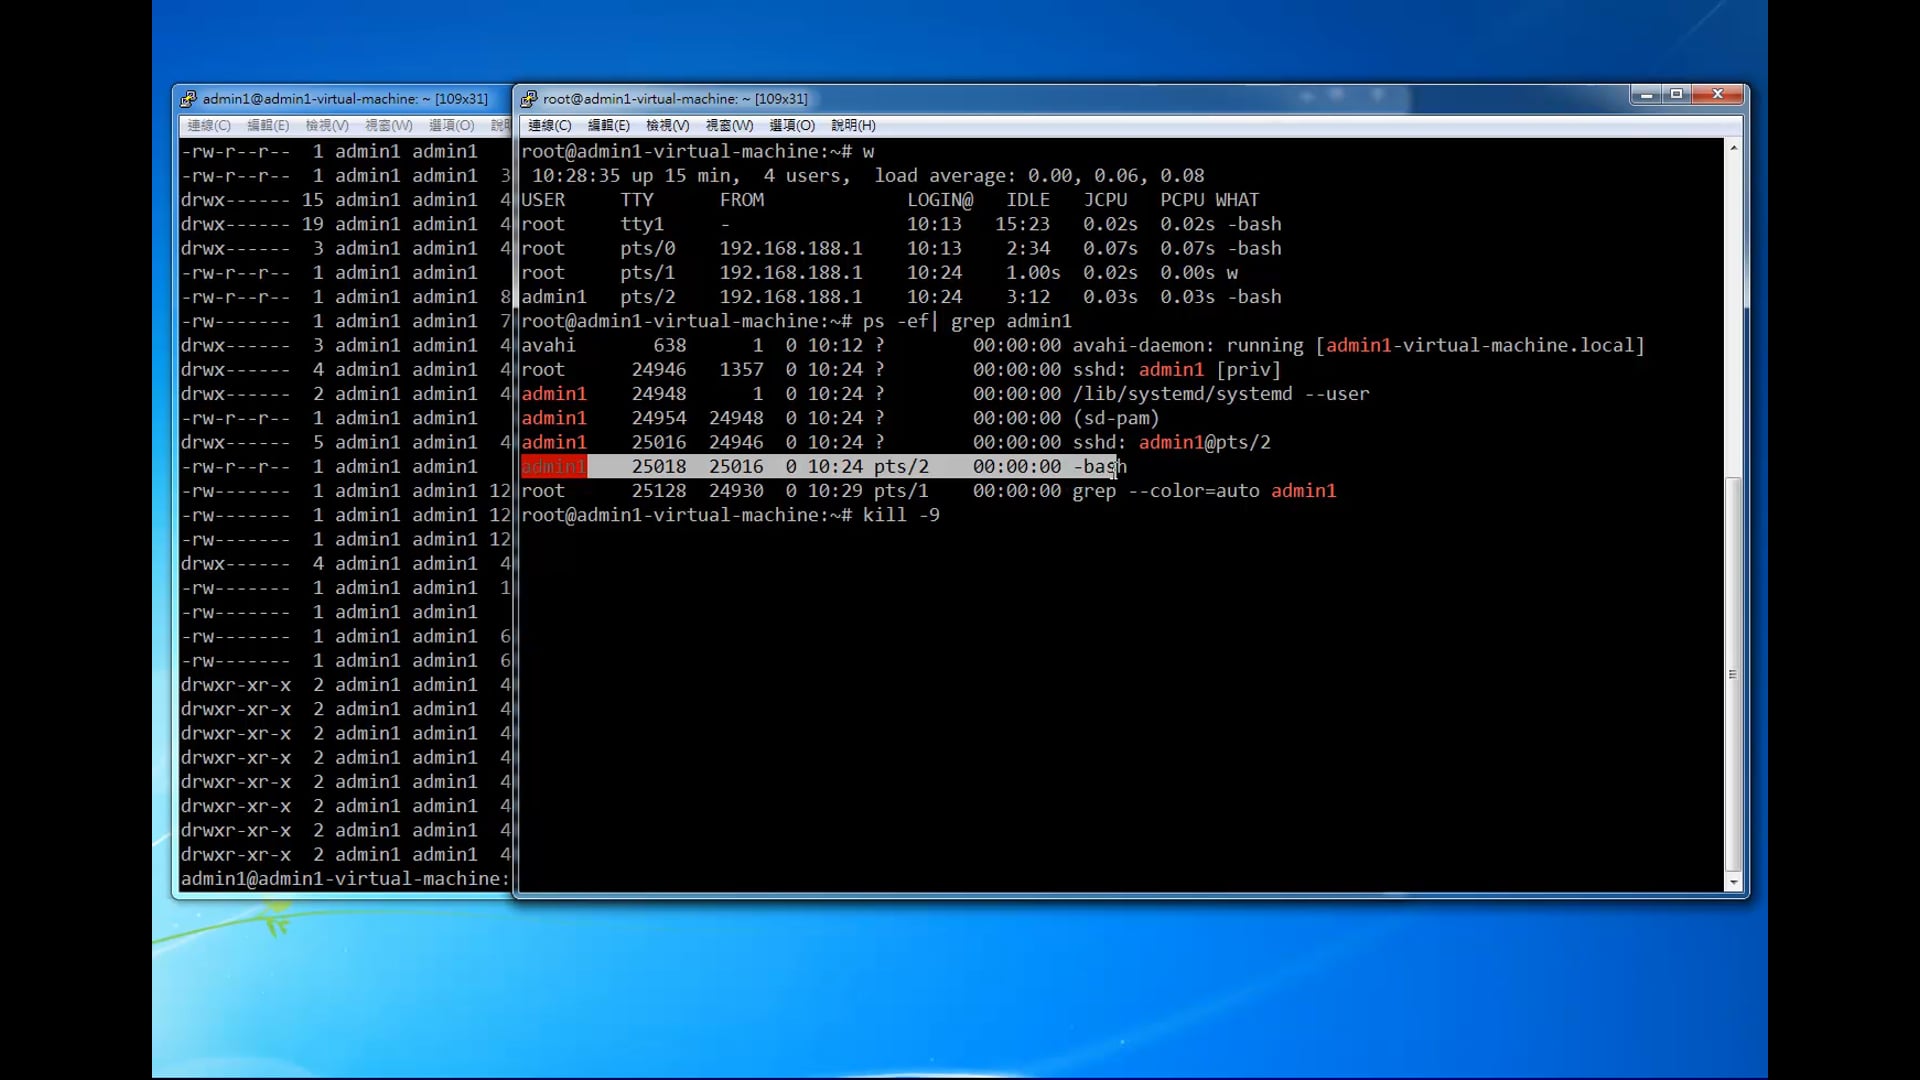Maximize the root terminal window
Screen dimensions: 1920x1080
click(x=1677, y=94)
